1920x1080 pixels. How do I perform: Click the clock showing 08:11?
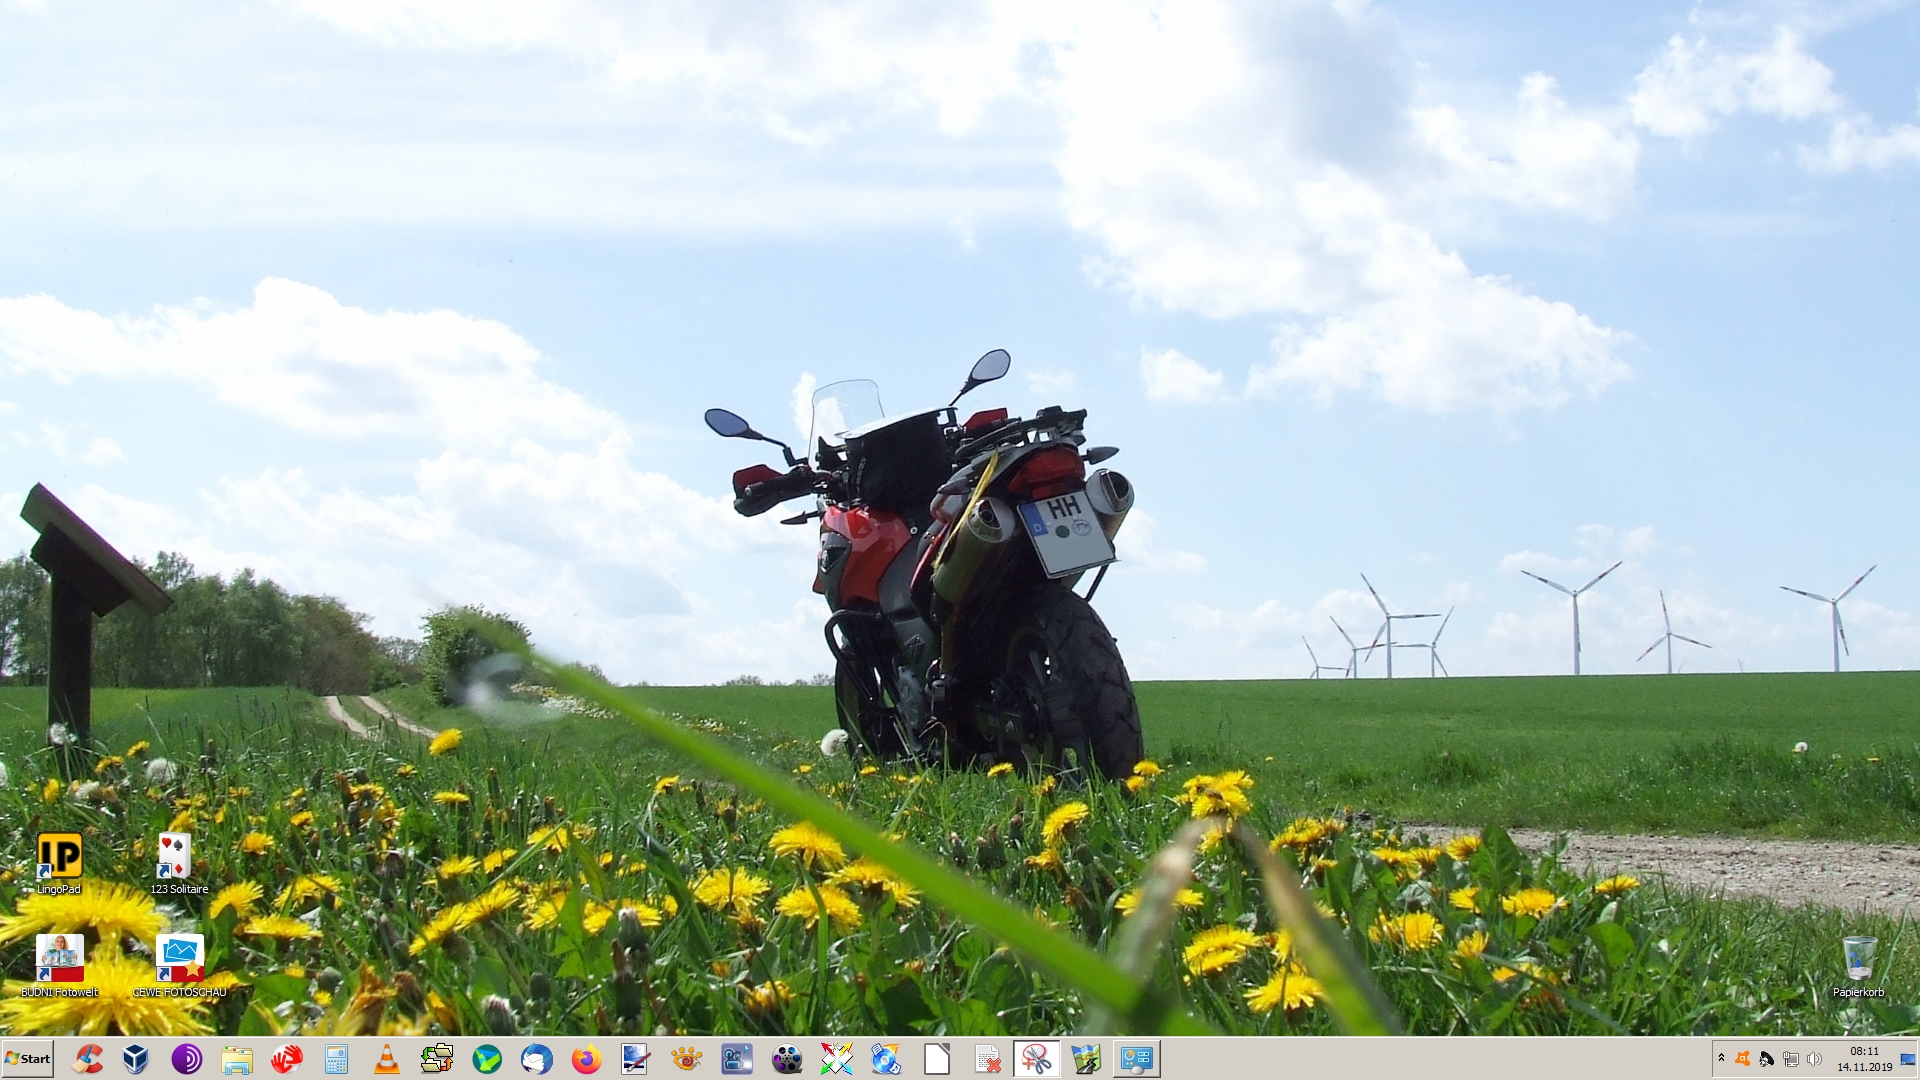(1864, 1059)
